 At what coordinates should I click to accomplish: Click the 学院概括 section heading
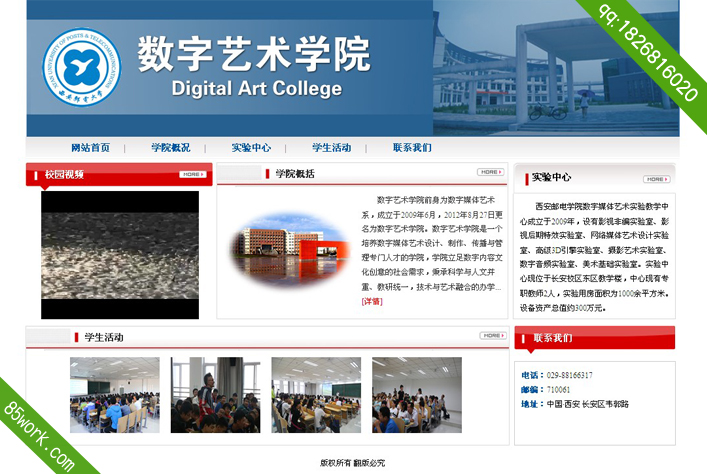(295, 174)
